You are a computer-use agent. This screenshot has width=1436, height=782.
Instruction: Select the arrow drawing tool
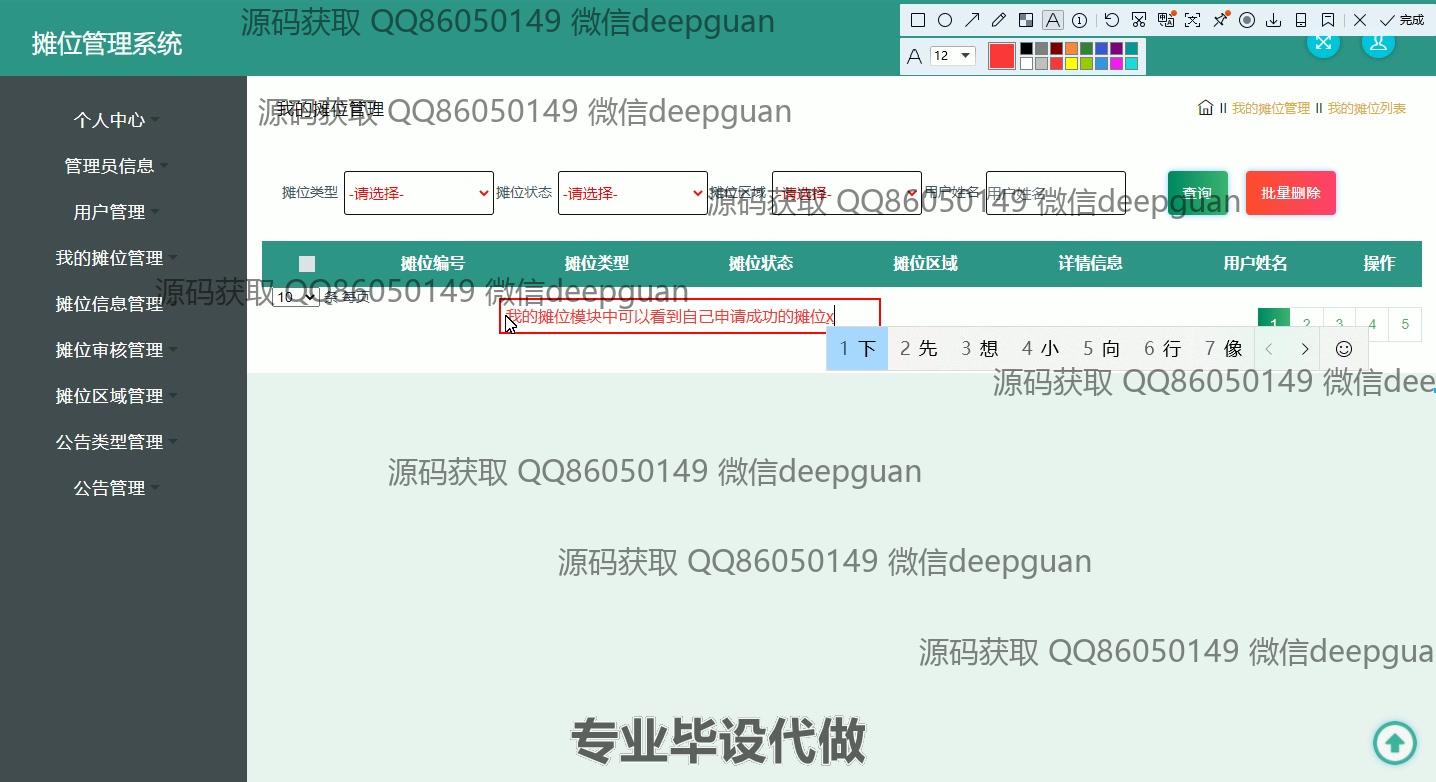[x=971, y=20]
